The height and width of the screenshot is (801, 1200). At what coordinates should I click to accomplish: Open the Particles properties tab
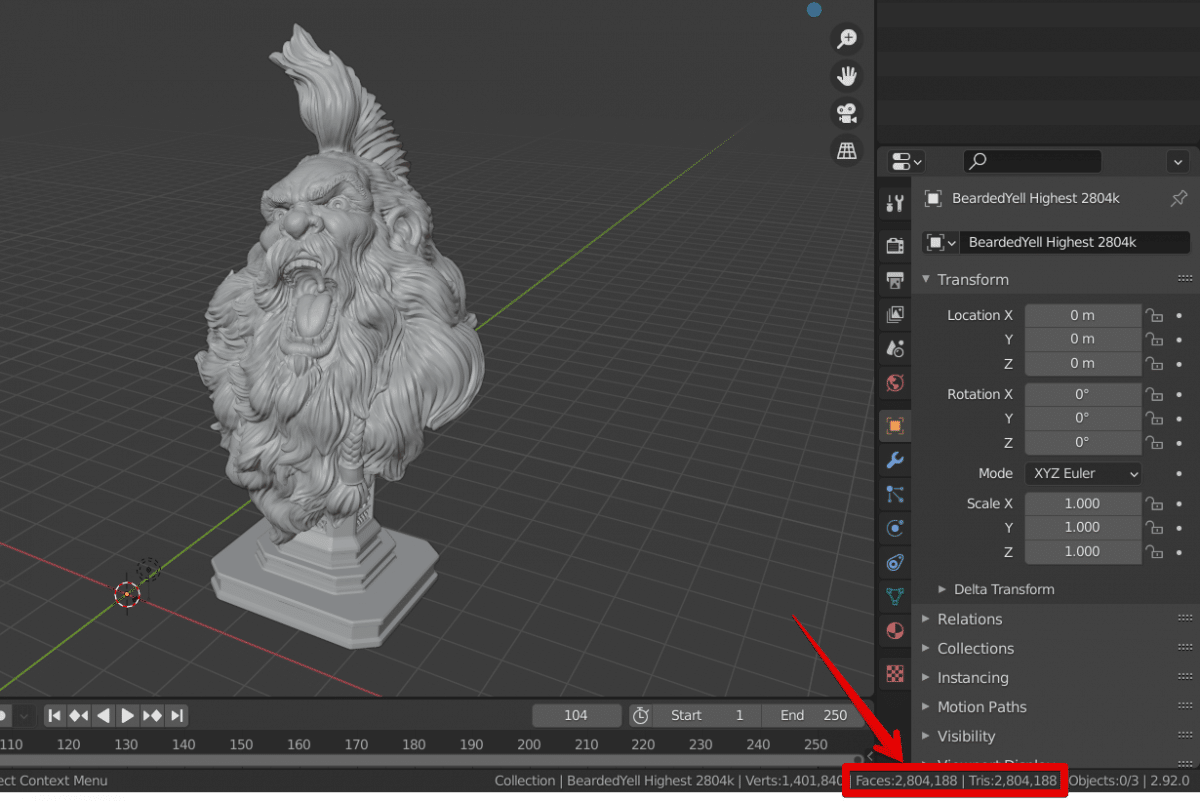[x=895, y=494]
